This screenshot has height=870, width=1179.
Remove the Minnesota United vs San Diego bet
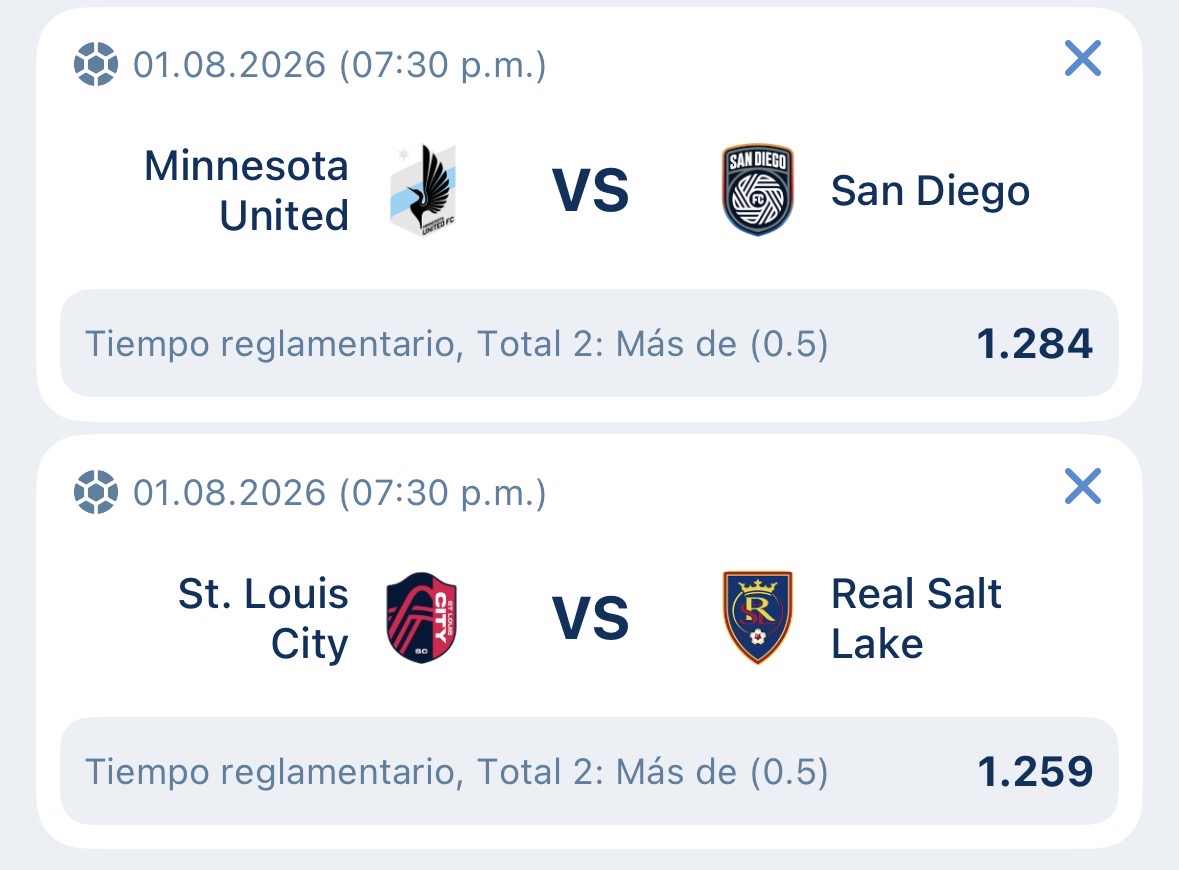pyautogui.click(x=1083, y=59)
